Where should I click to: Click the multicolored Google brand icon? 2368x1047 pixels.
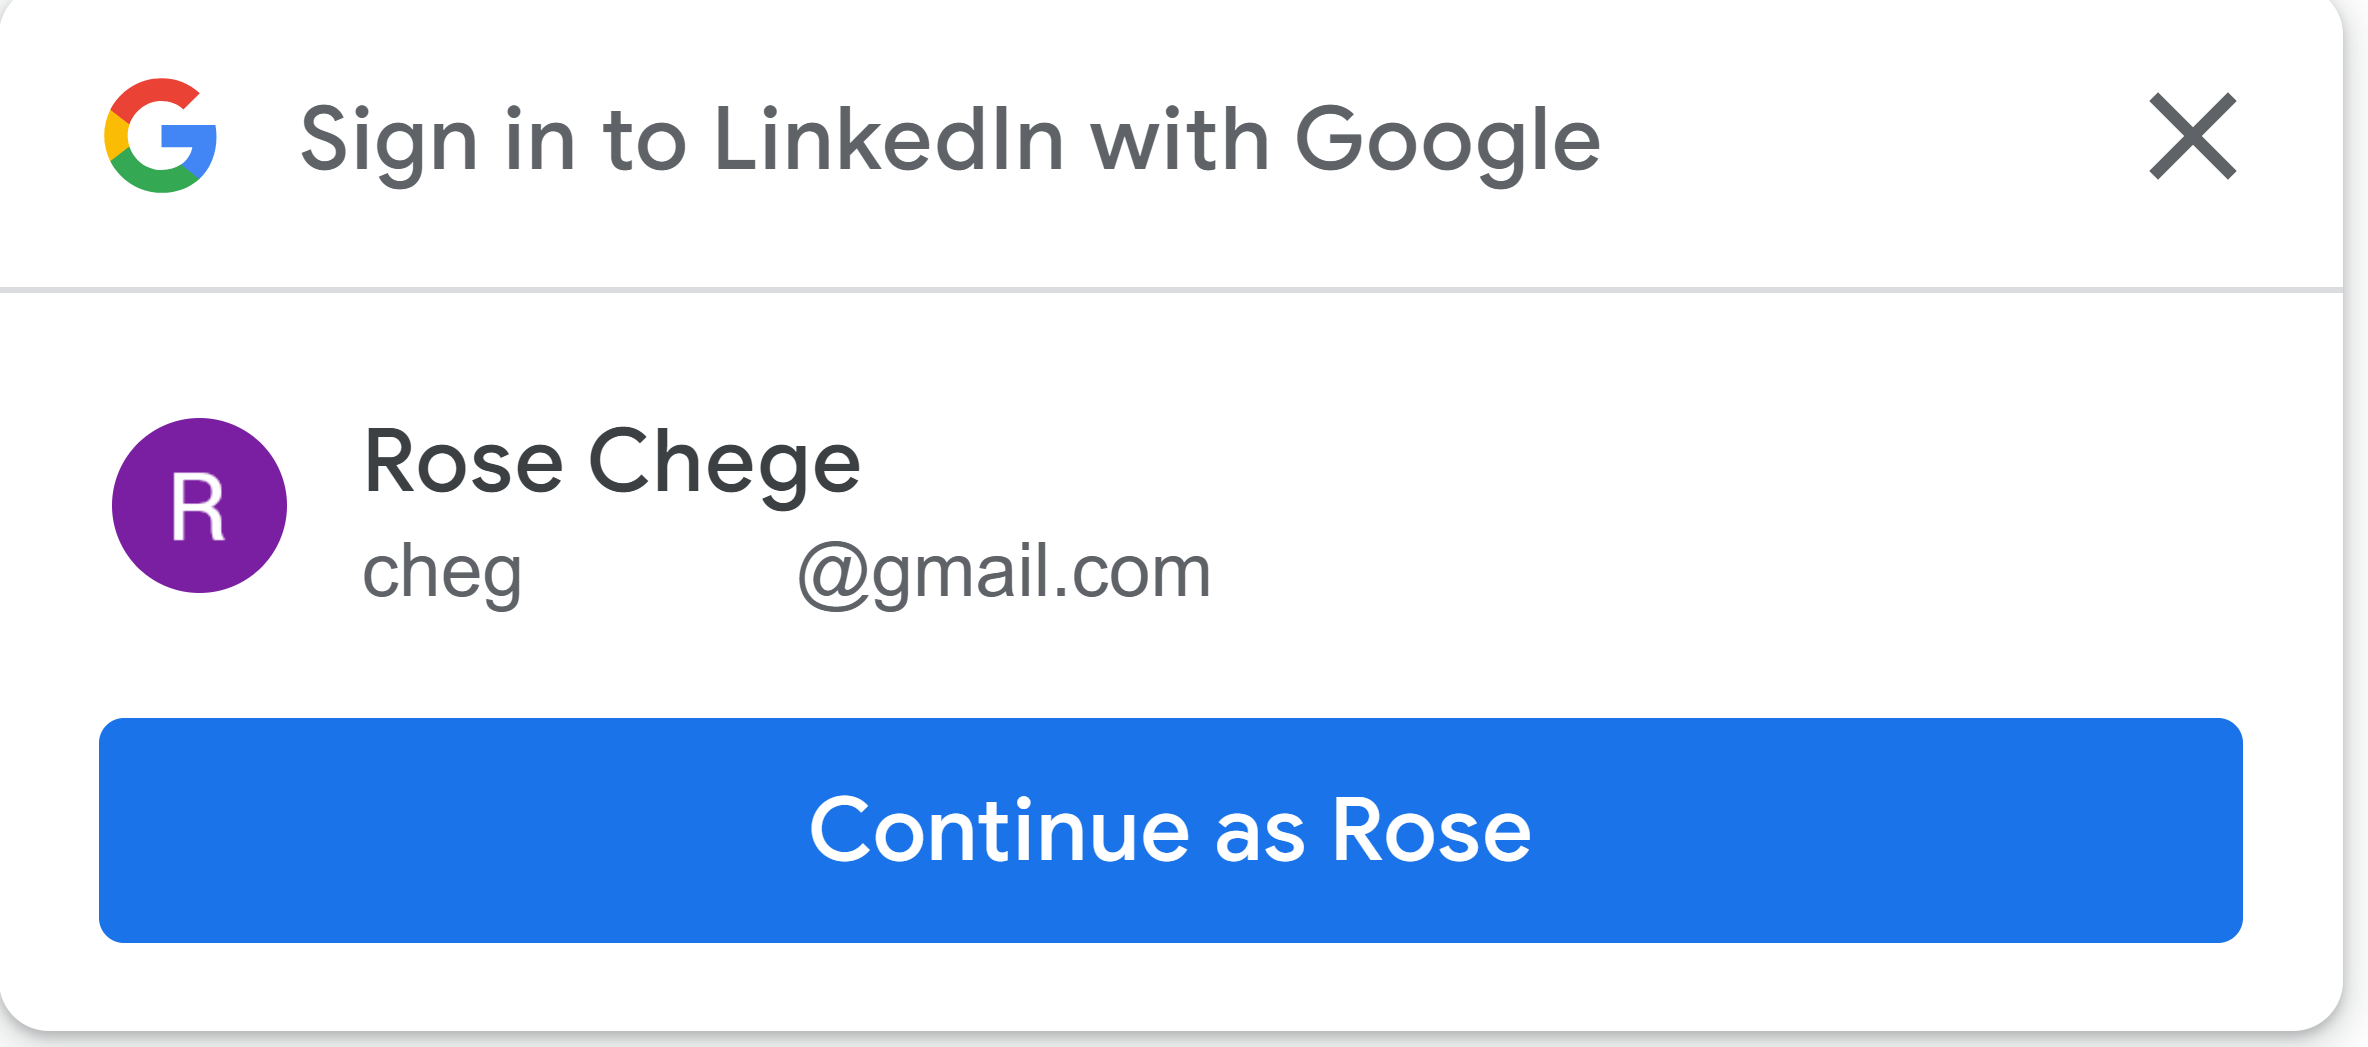tap(160, 136)
